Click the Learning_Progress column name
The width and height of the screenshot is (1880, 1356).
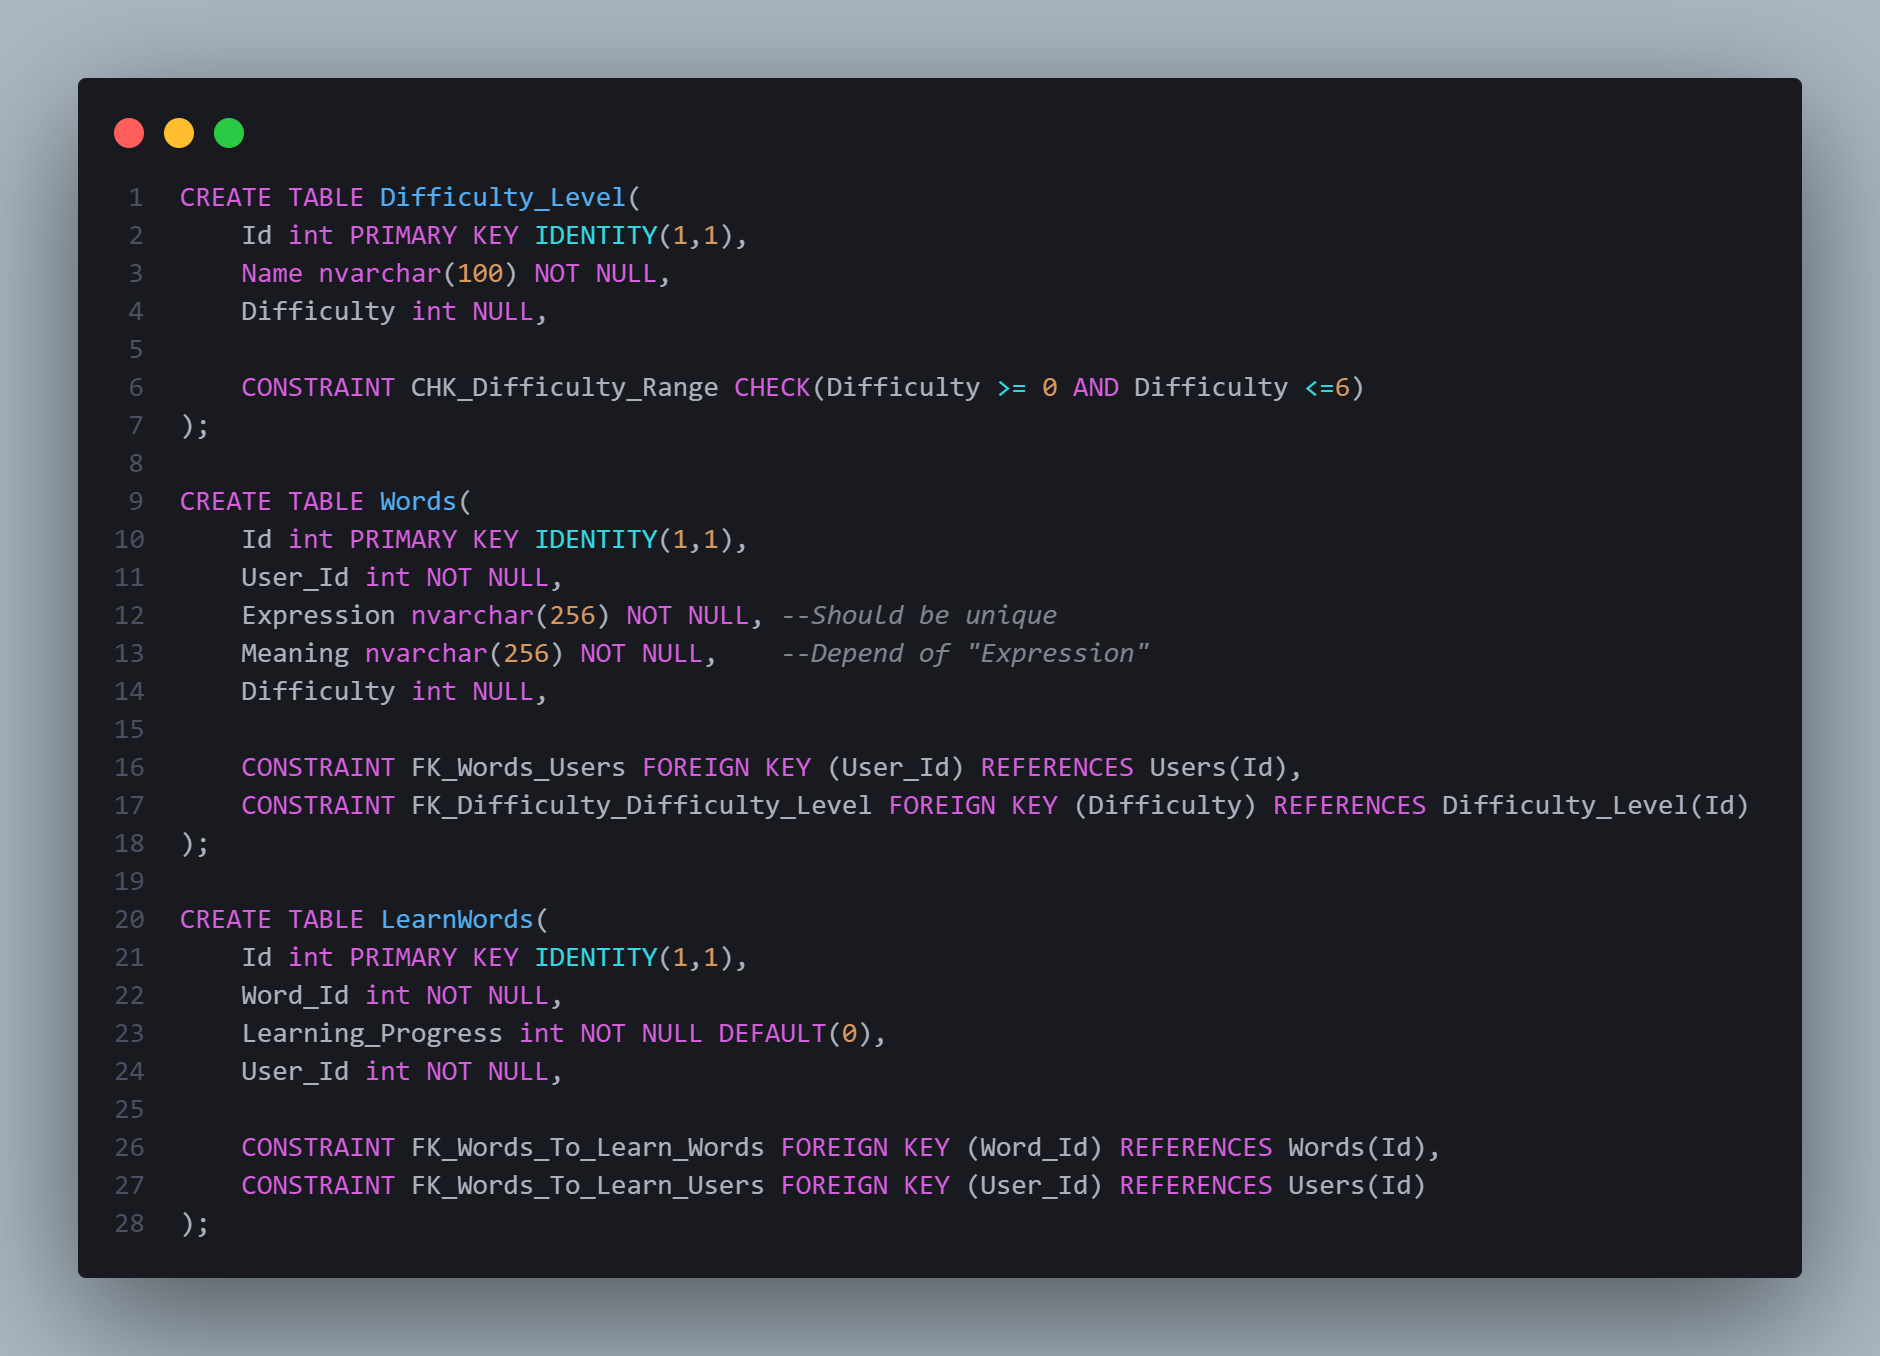tap(372, 1033)
